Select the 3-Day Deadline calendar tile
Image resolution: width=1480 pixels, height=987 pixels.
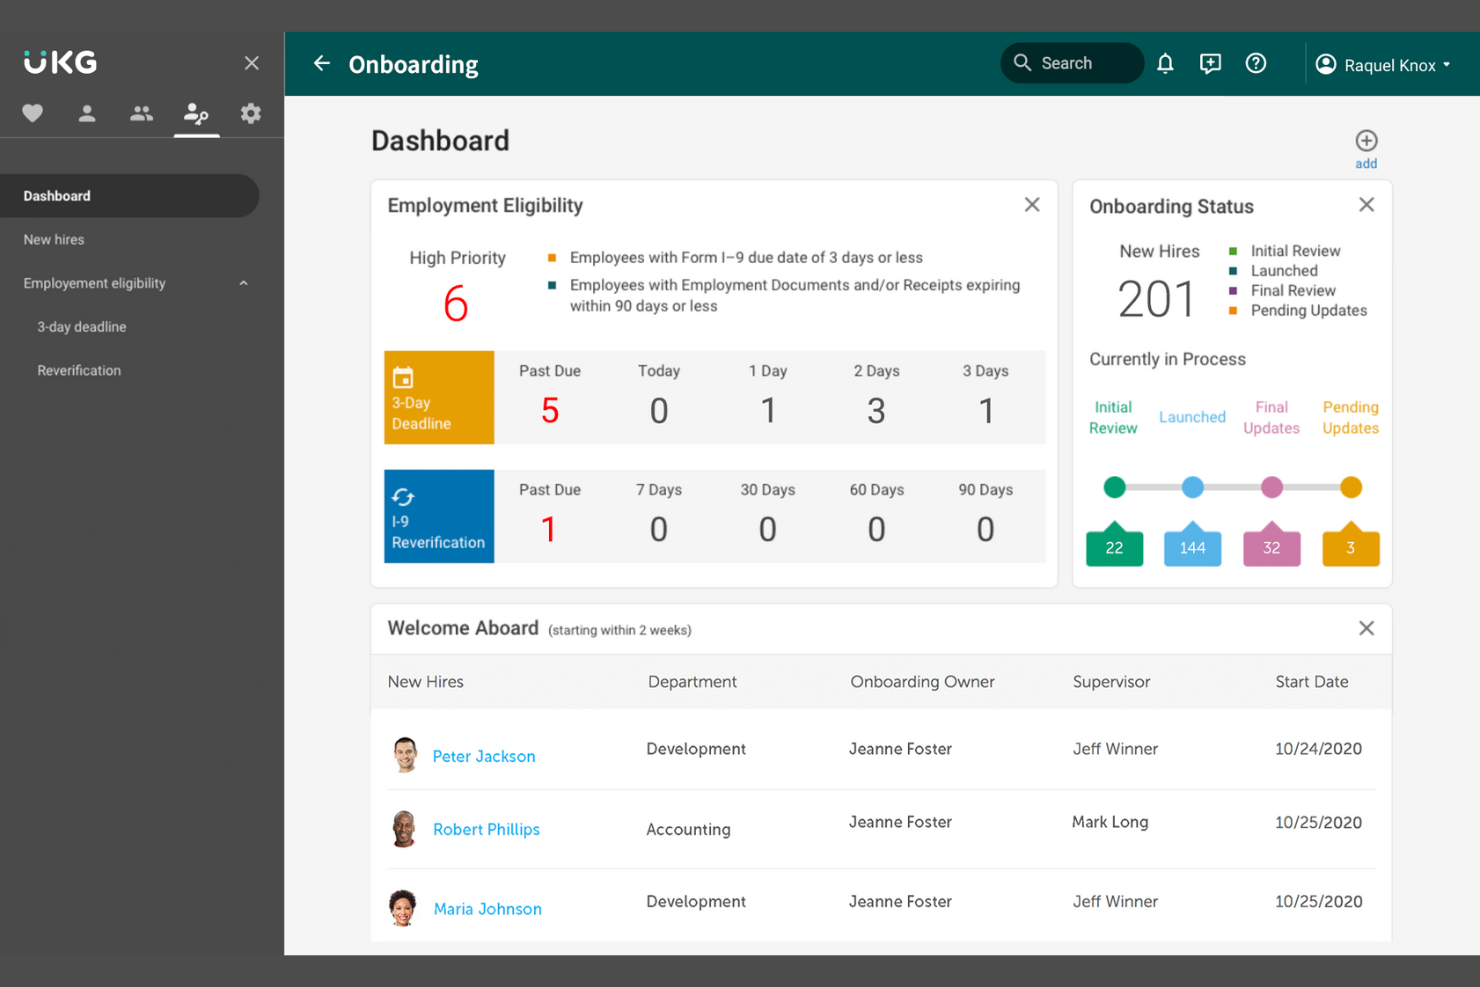[438, 397]
